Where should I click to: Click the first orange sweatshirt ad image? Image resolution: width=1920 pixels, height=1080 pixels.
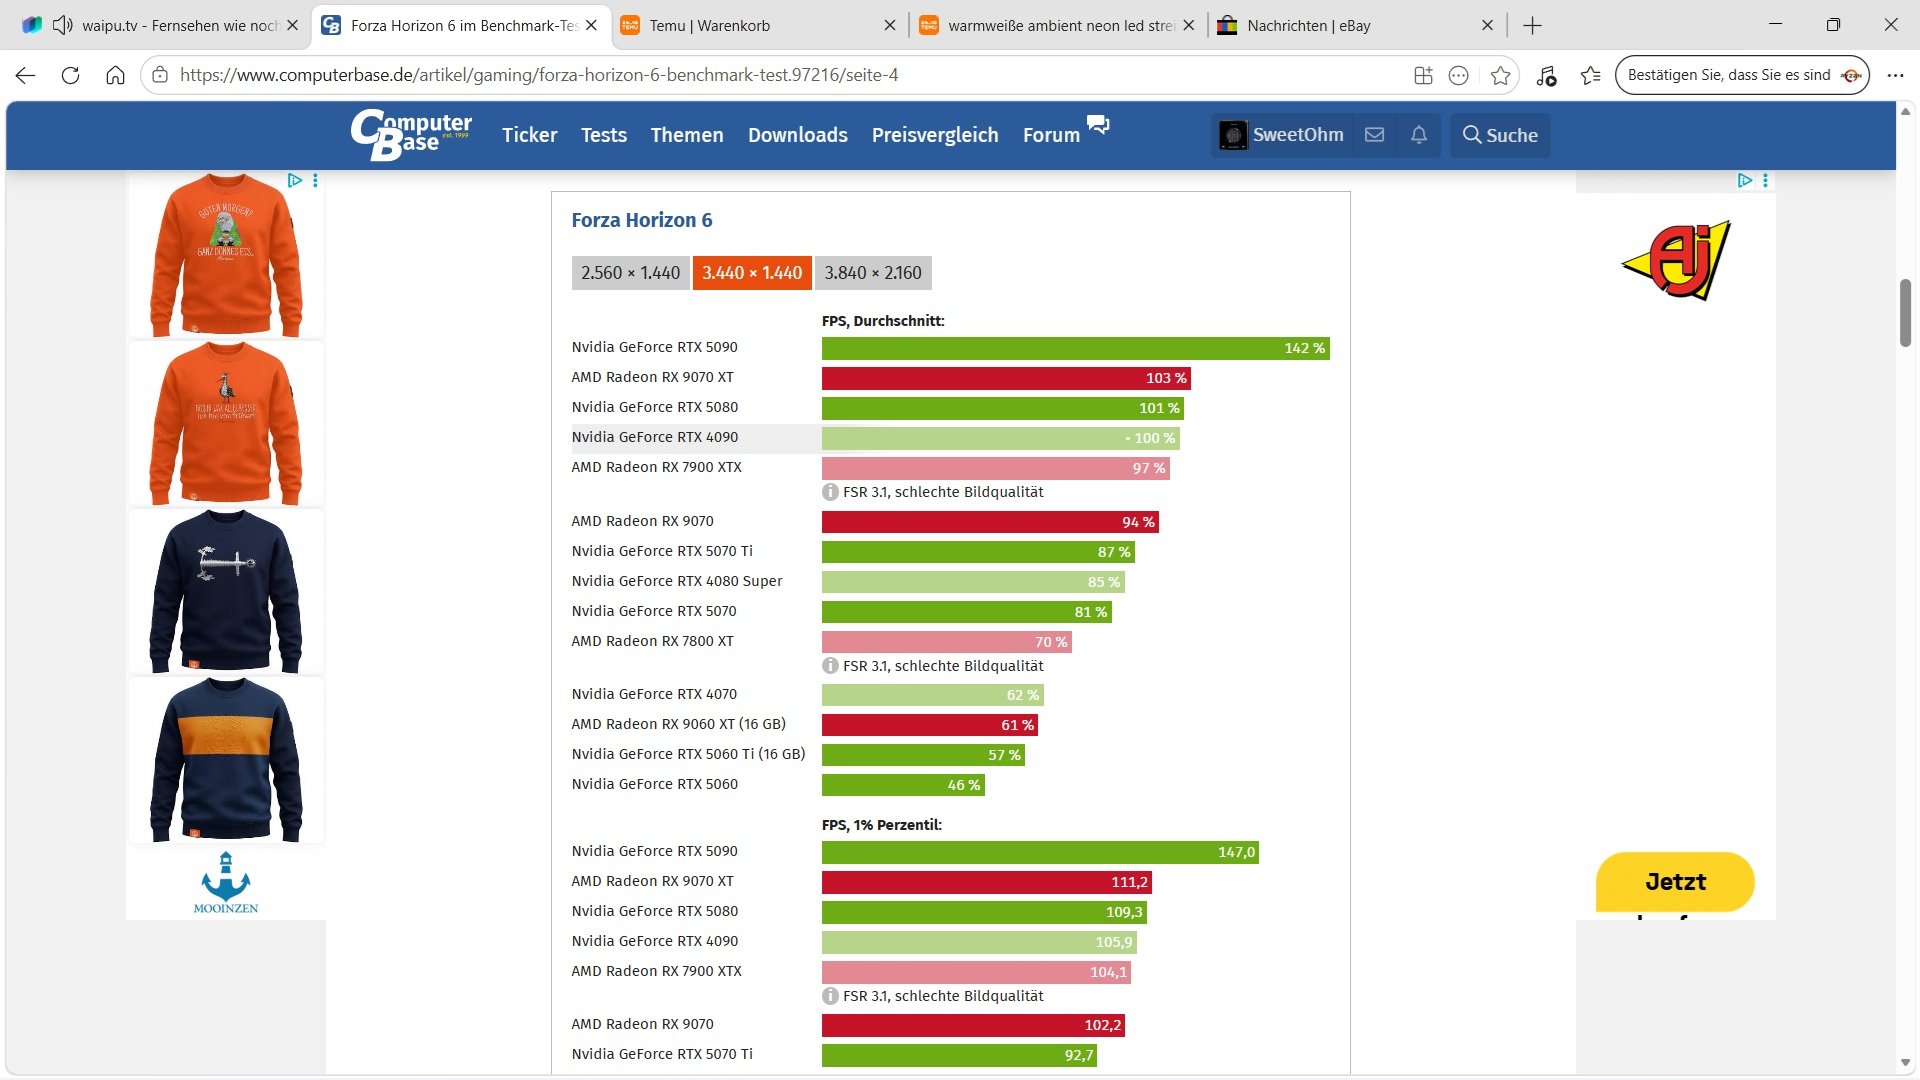click(x=226, y=254)
